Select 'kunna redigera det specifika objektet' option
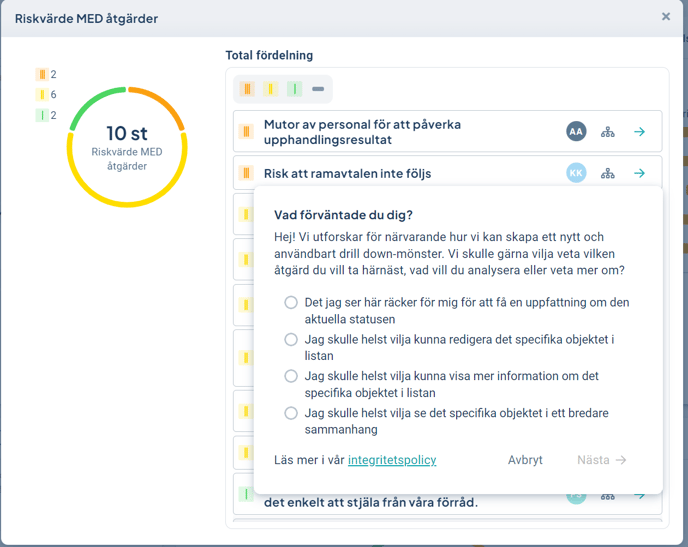Viewport: 688px width, 547px height. (291, 340)
